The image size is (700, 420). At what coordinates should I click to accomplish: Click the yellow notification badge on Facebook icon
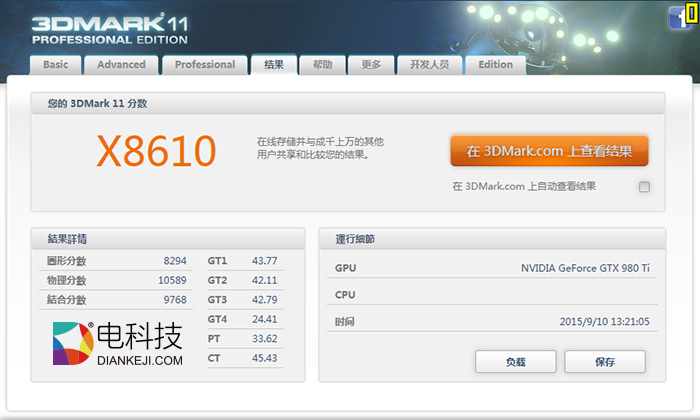tap(691, 15)
